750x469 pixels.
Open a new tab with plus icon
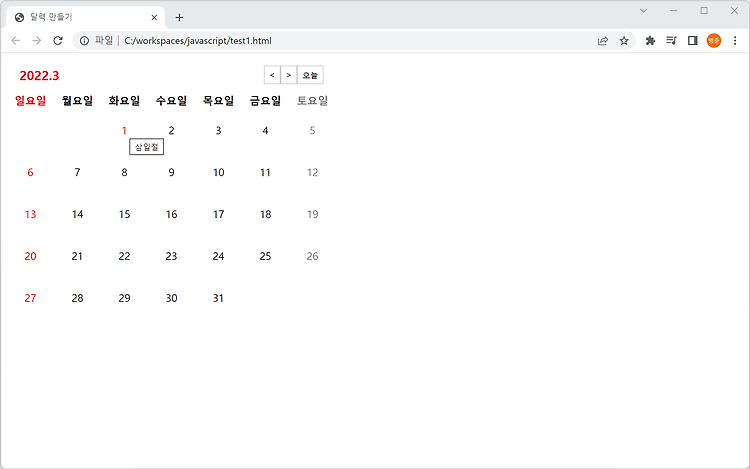(x=179, y=18)
